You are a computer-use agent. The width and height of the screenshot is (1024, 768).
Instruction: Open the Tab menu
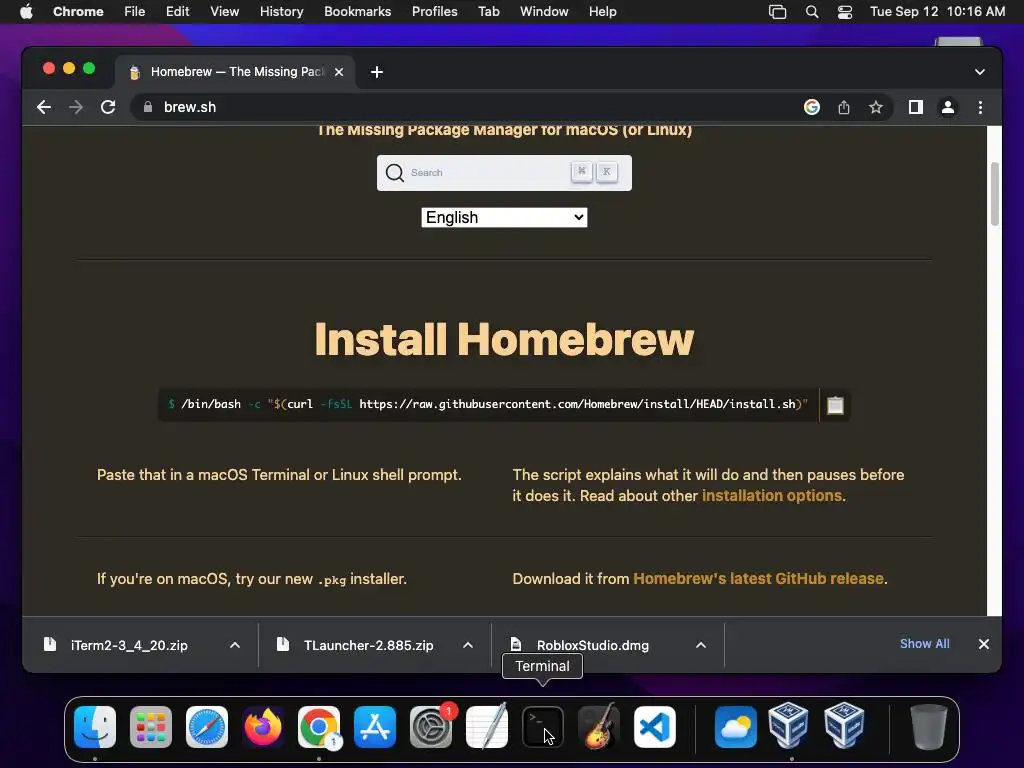[x=488, y=12]
